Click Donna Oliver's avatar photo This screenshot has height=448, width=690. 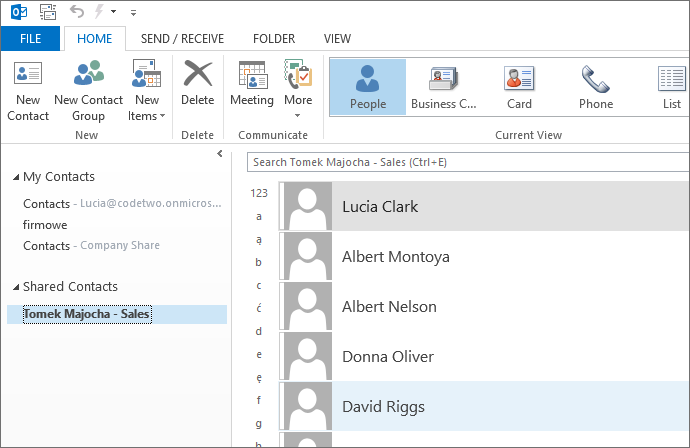tap(307, 356)
